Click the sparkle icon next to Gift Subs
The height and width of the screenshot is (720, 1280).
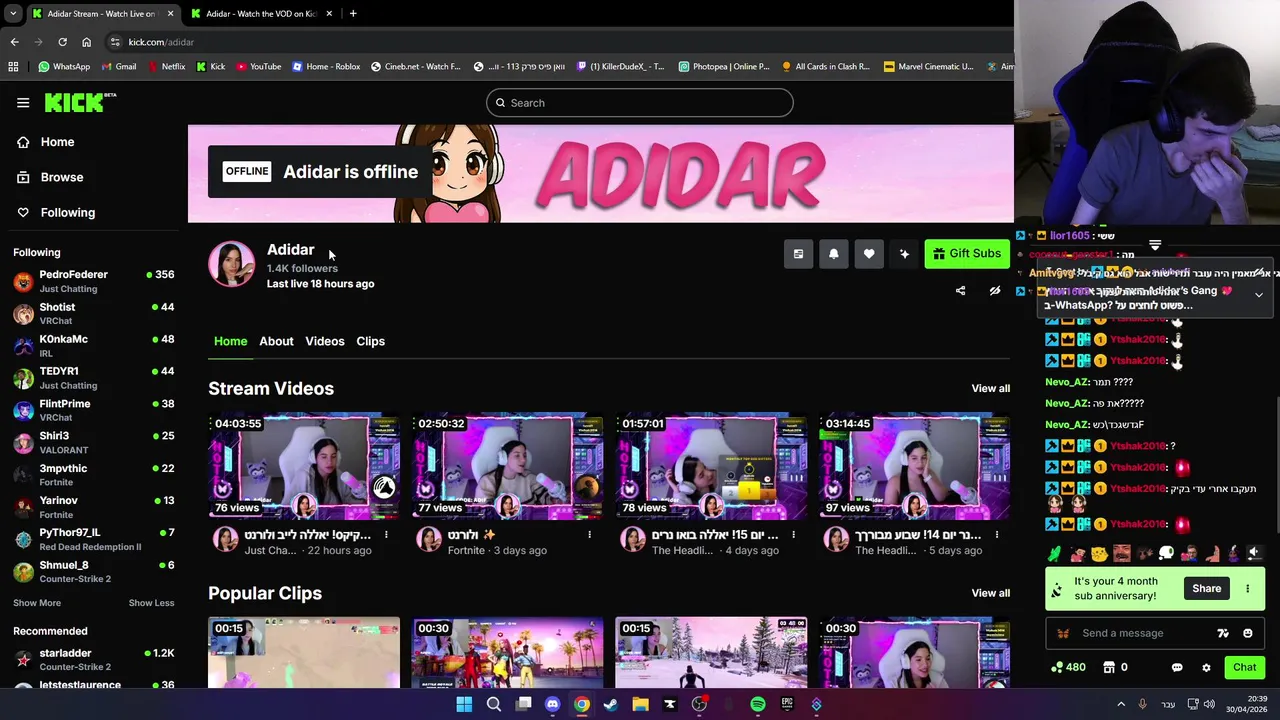click(x=904, y=254)
